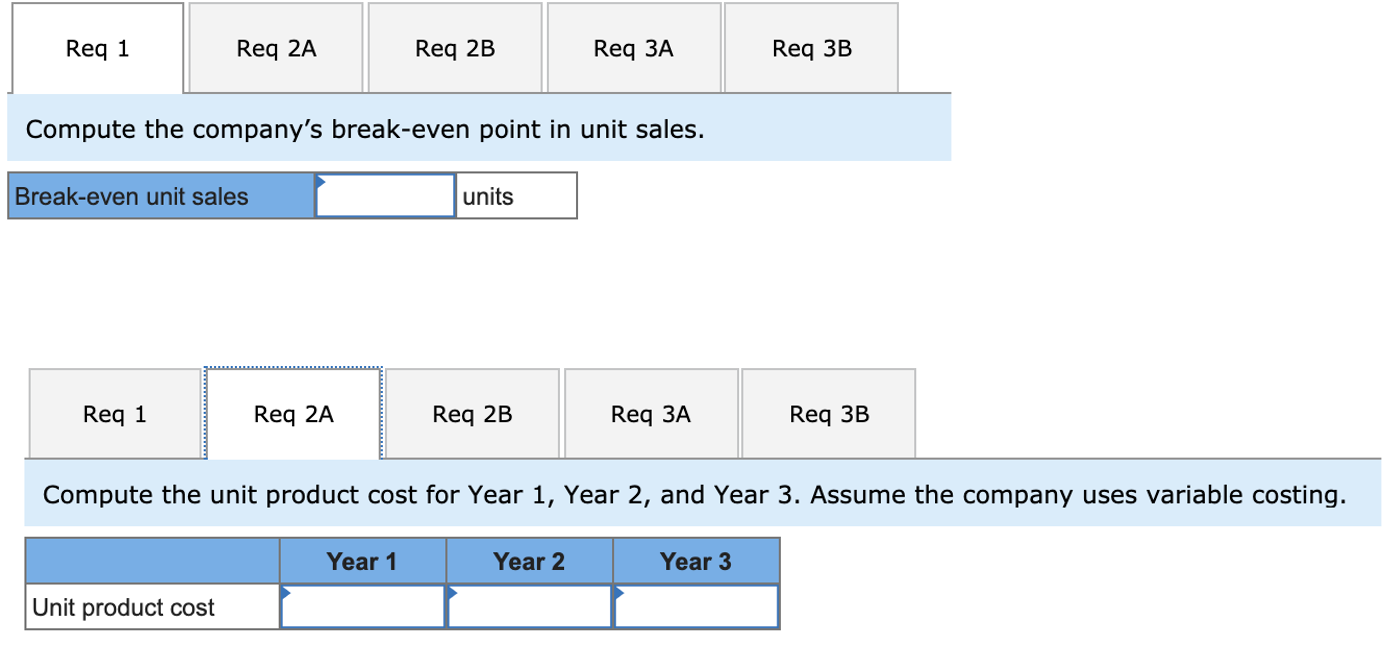Image resolution: width=1383 pixels, height=647 pixels.
Task: Click the Year 3 unit product cost field
Action: pyautogui.click(x=696, y=606)
